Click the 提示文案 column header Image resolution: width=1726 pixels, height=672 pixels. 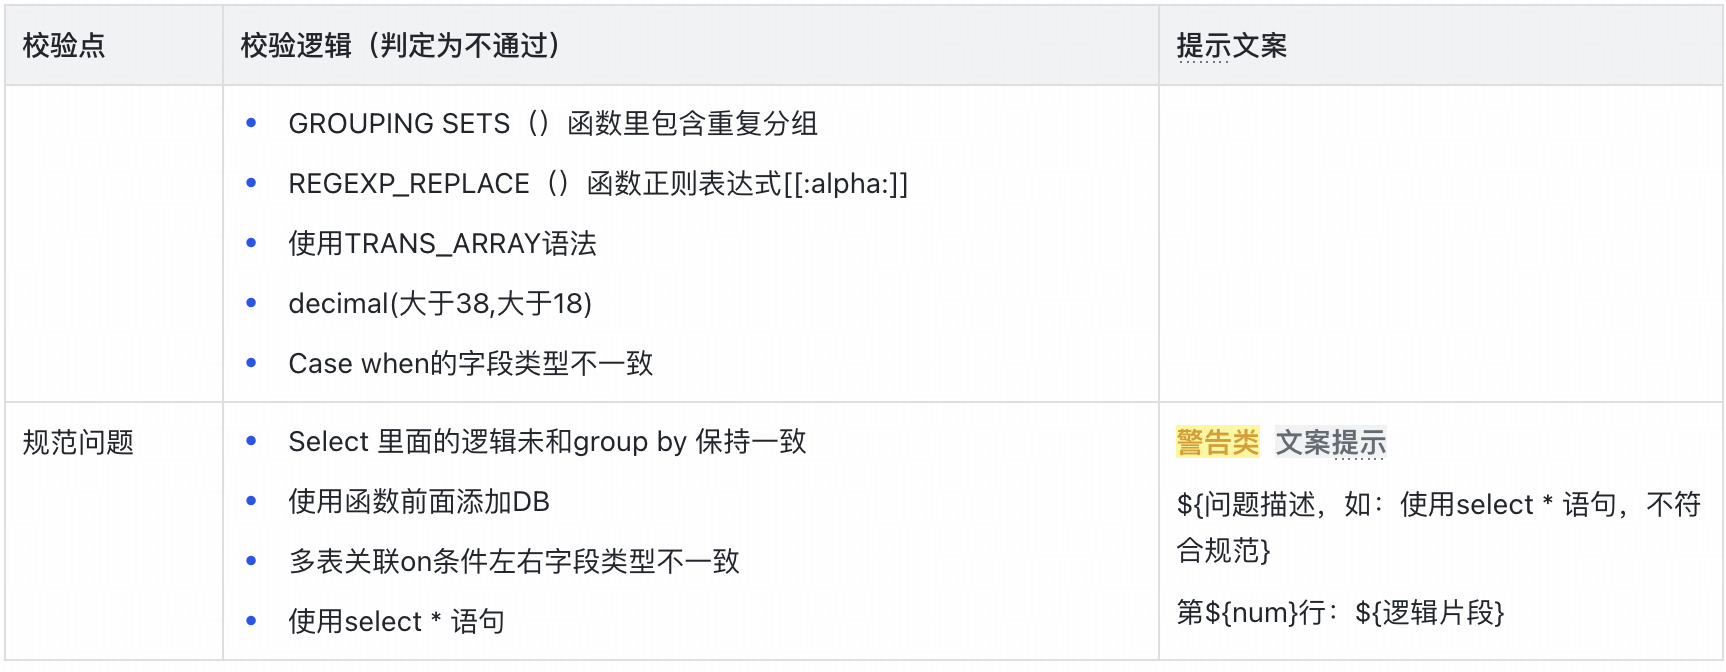click(1231, 46)
